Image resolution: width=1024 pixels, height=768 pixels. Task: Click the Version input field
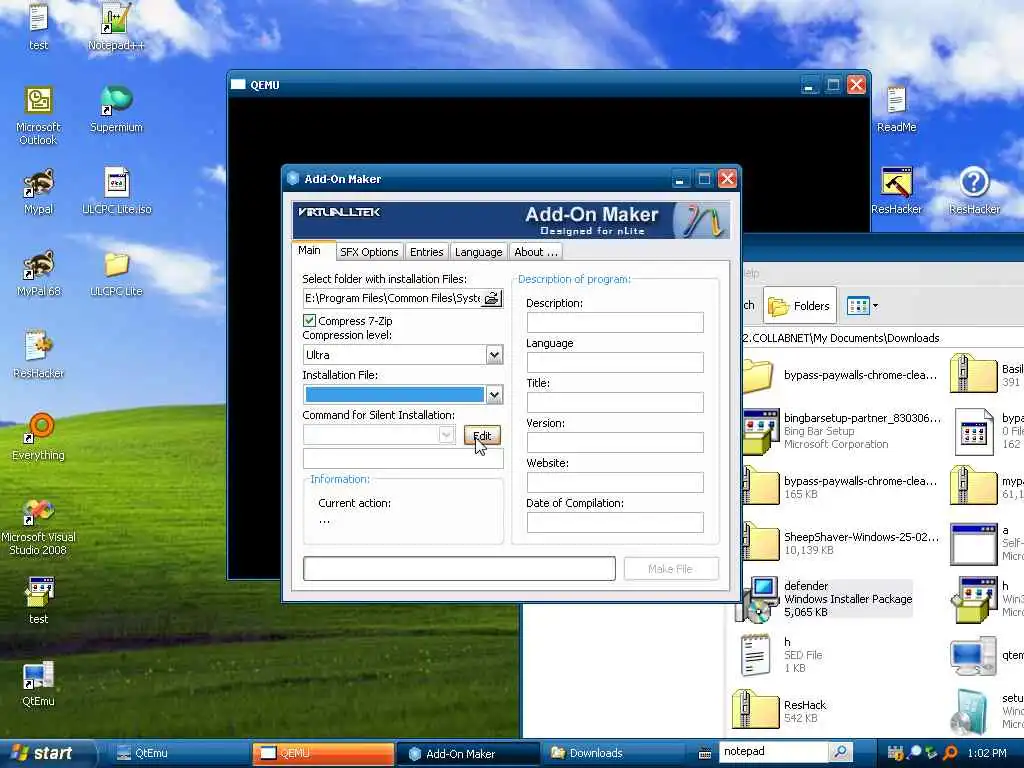(615, 442)
